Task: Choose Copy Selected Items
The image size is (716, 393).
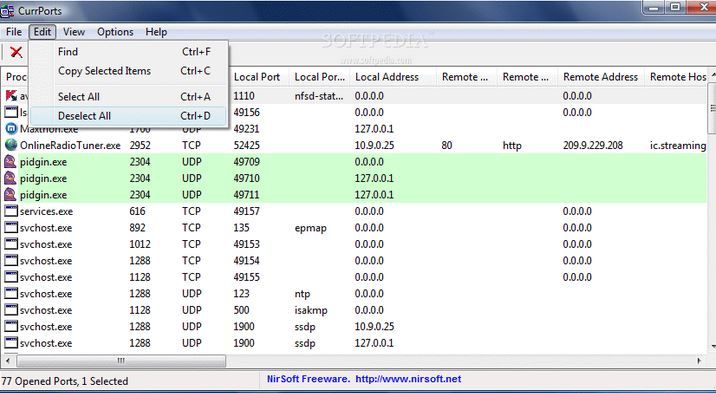Action: [129, 71]
